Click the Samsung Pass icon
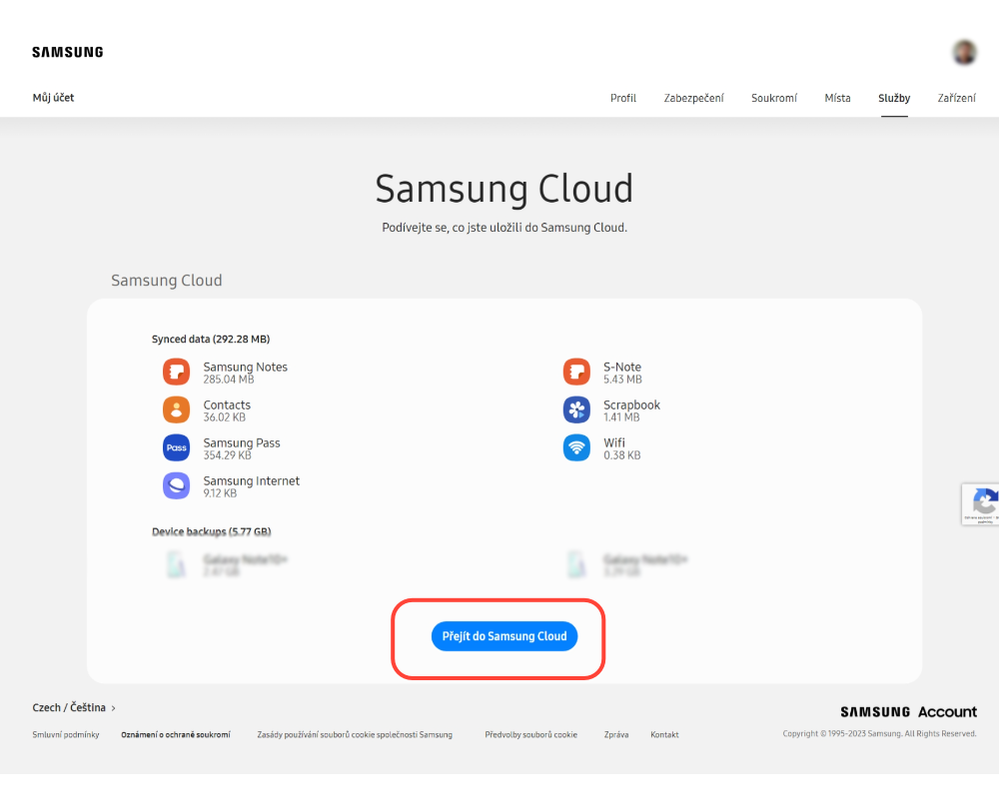The height and width of the screenshot is (799, 999). pyautogui.click(x=176, y=448)
